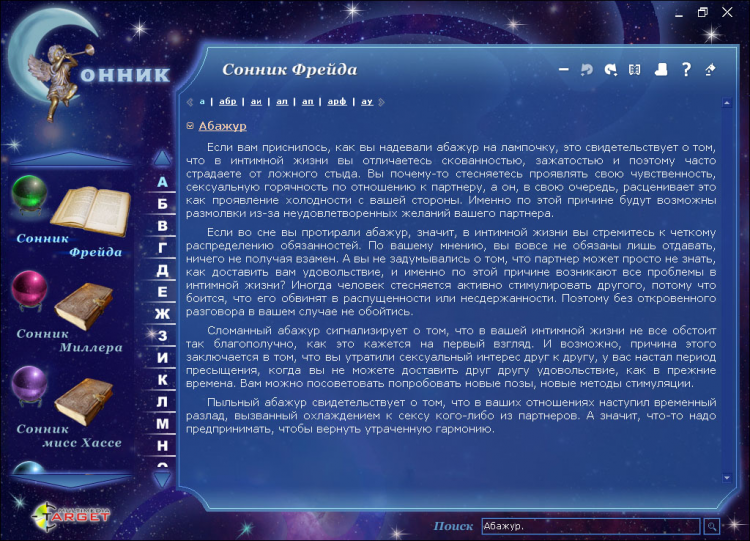Click the redo/forward arrow icon in toolbar
The width and height of the screenshot is (750, 541).
[x=610, y=70]
